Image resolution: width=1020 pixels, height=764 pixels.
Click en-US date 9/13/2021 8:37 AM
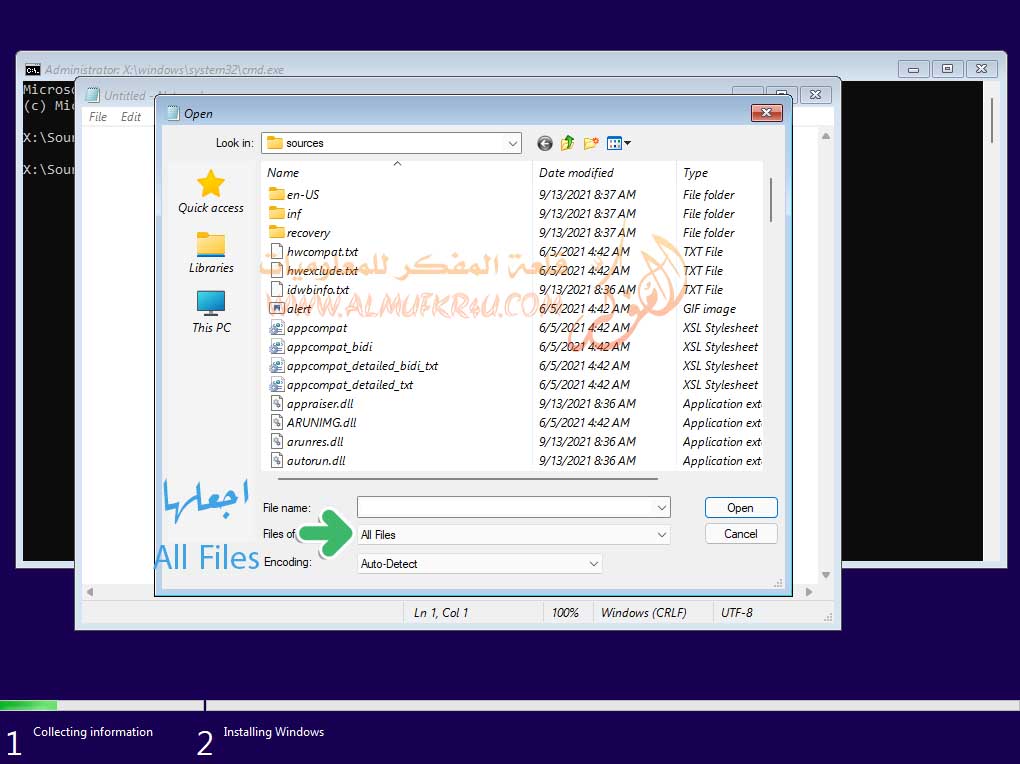587,194
